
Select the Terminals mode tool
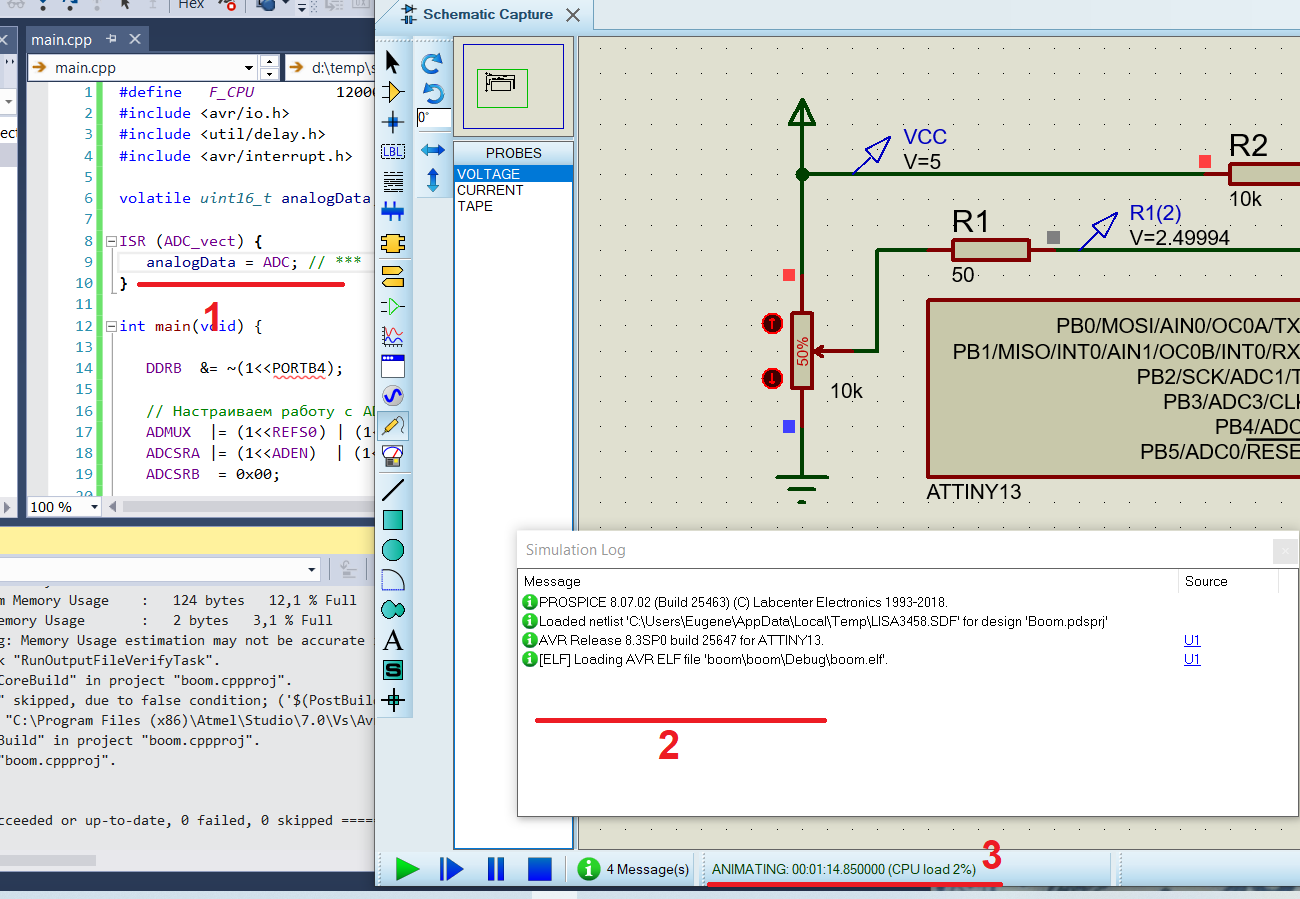pos(393,275)
